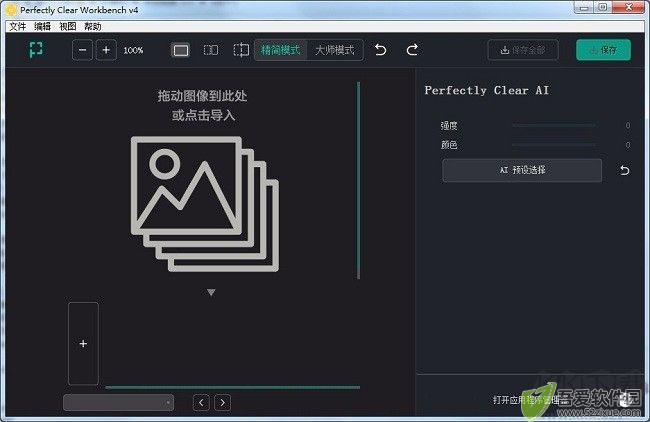Select the single image view icon
This screenshot has height=422, width=650.
[180, 50]
